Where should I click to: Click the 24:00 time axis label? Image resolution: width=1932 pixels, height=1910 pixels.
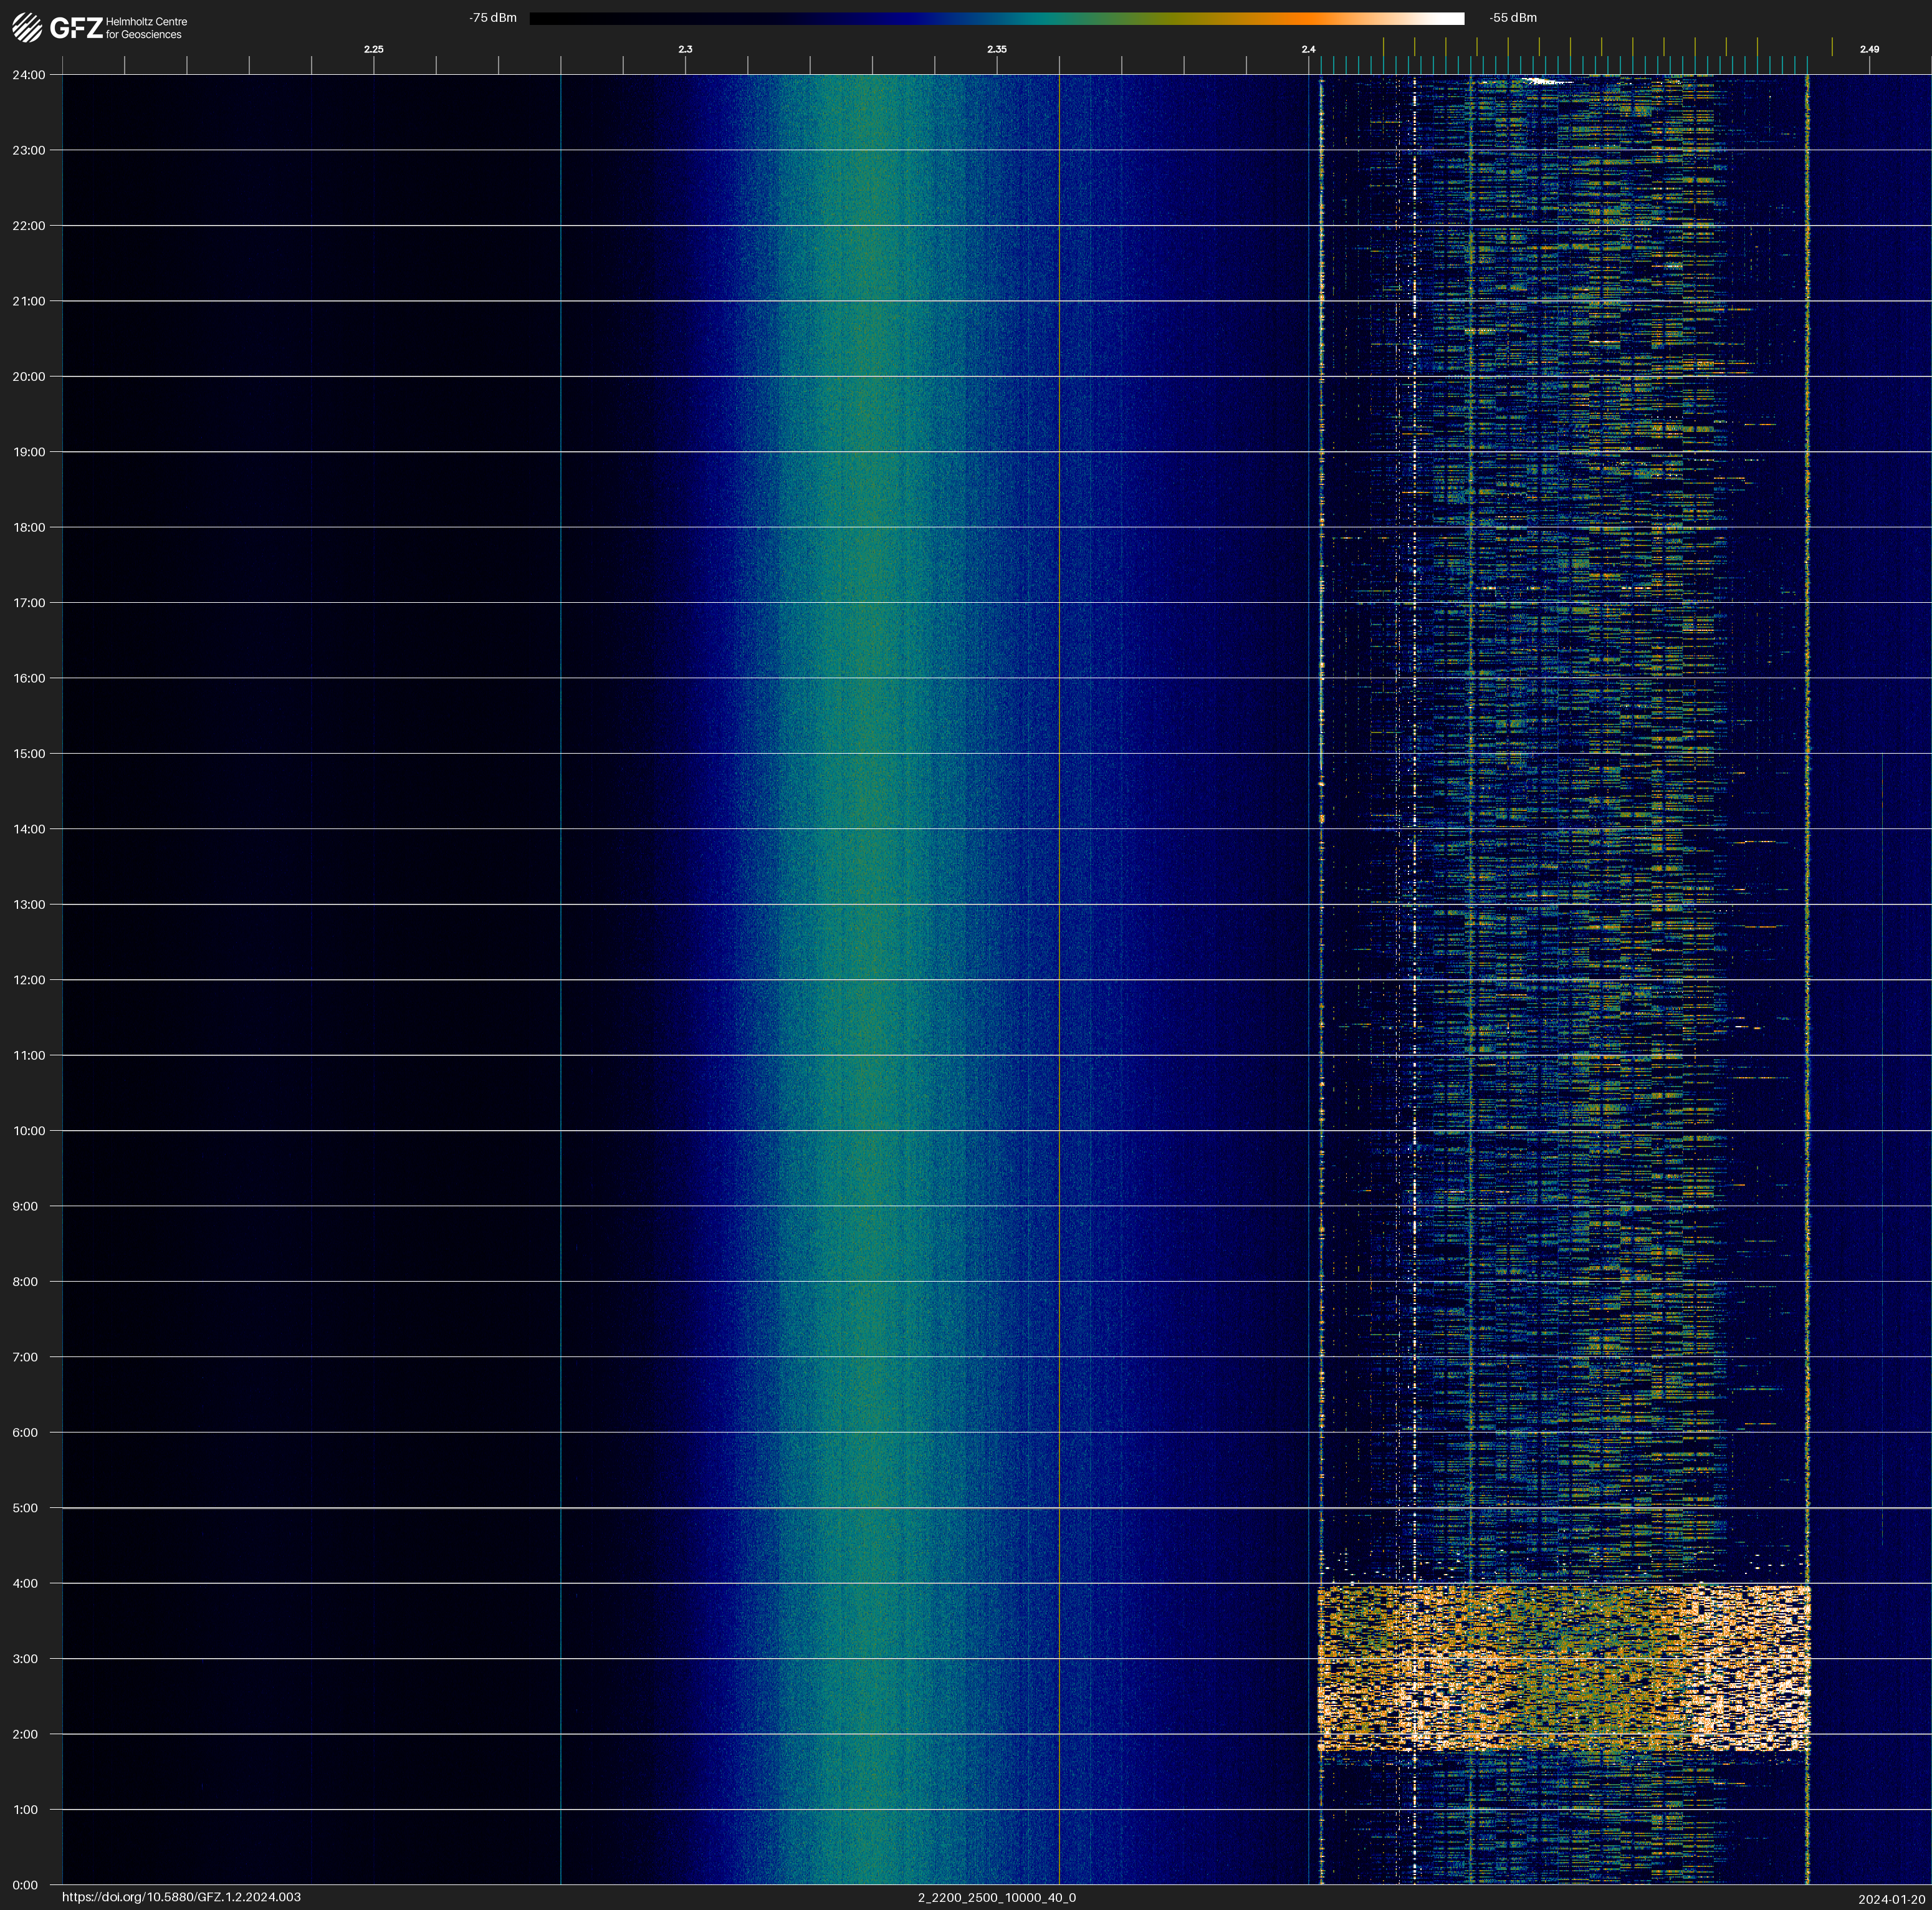point(28,75)
